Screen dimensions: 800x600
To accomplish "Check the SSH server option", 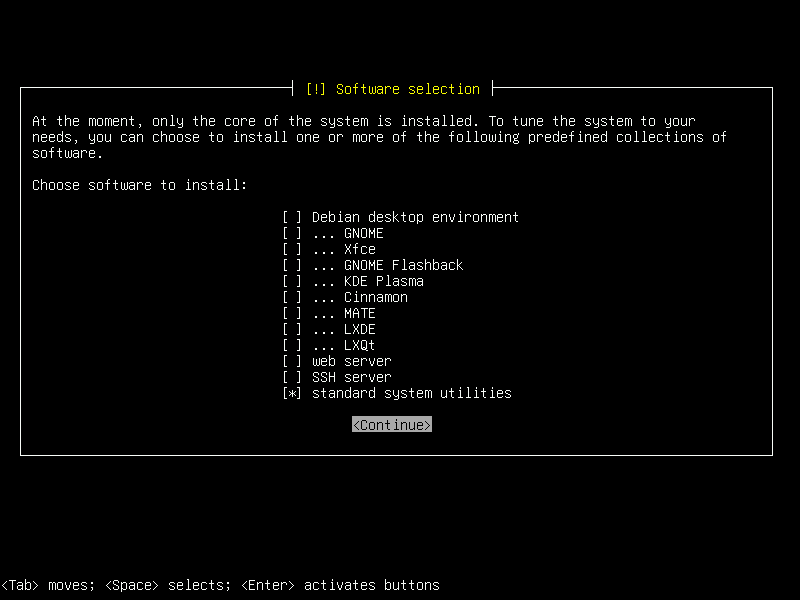I will [x=290, y=377].
